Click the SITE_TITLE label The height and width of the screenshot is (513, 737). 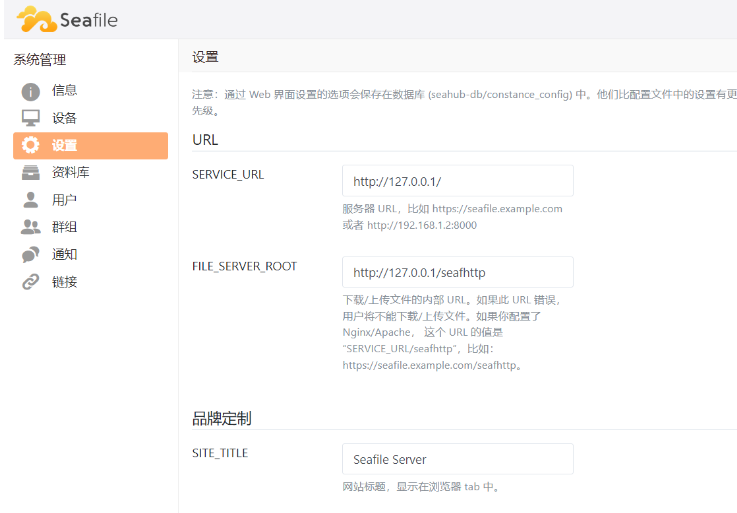220,453
